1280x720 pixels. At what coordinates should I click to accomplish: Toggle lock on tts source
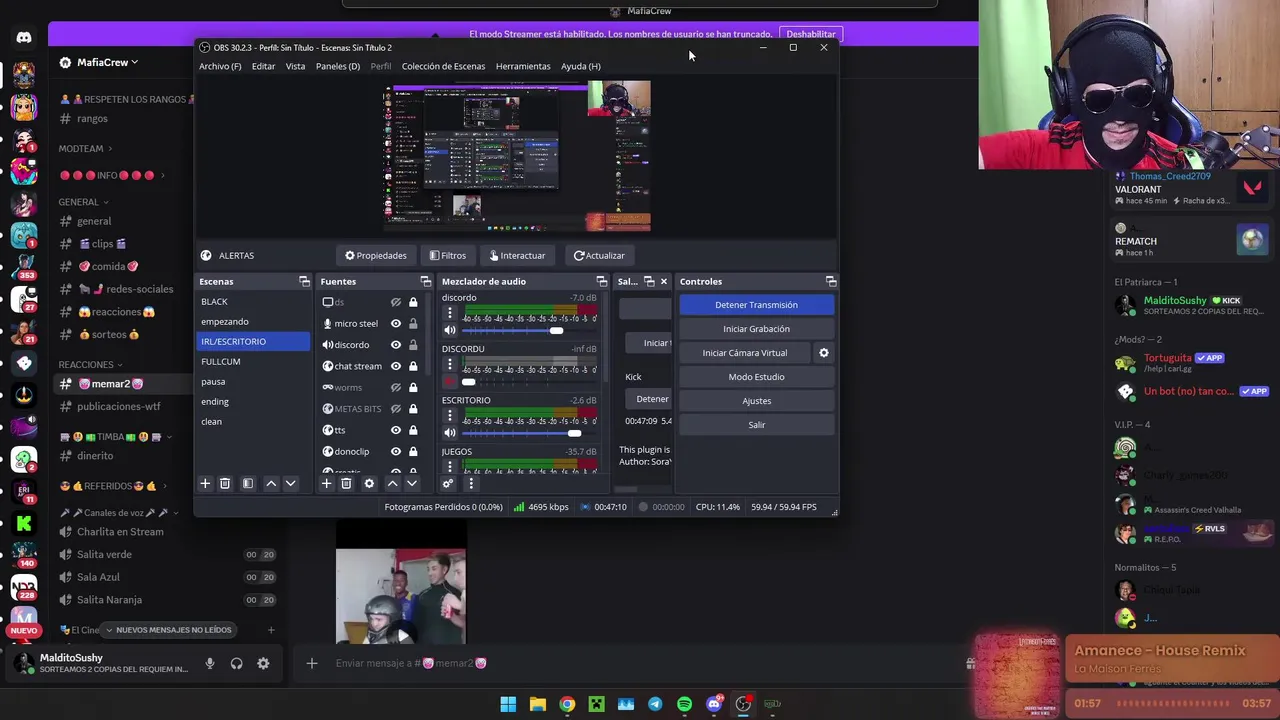coord(413,430)
